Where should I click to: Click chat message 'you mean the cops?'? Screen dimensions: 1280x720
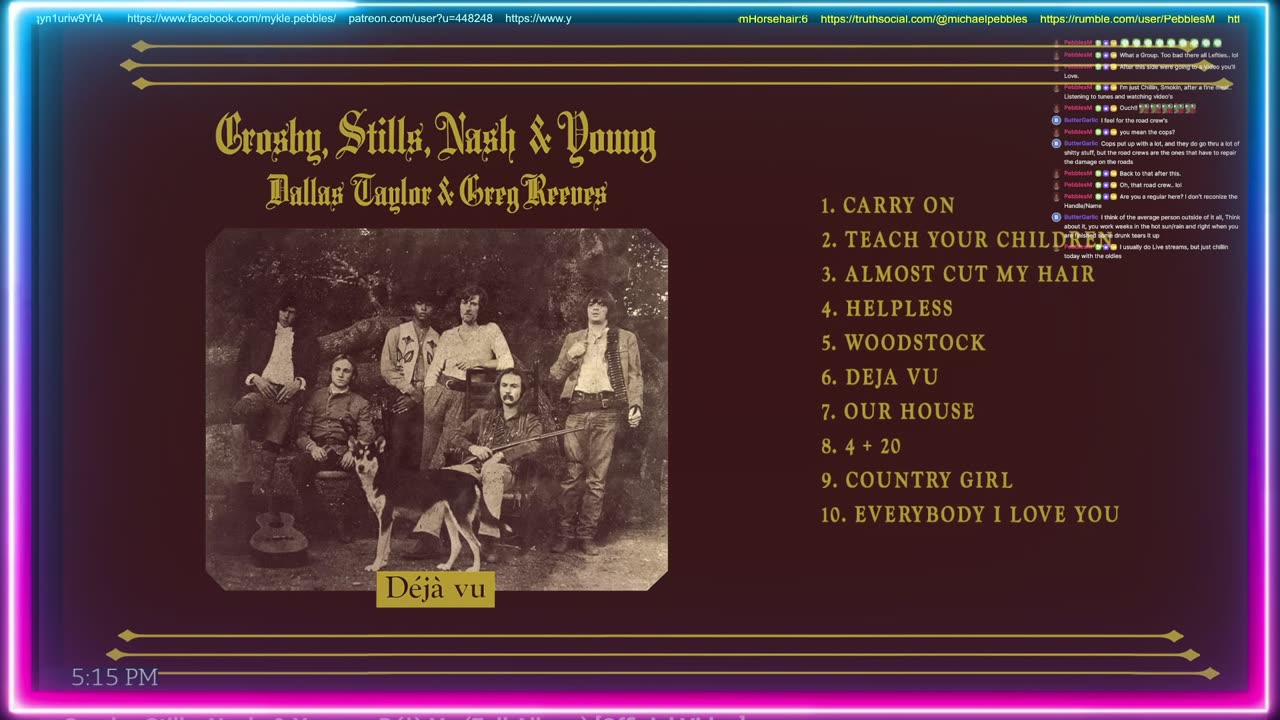(1147, 132)
